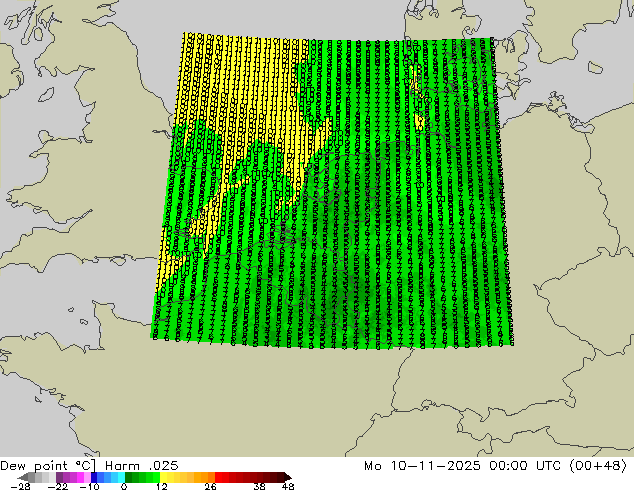Click the 'Mo 10-11-2025 00:00 UTC (00+48)' timestamp
Image resolution: width=634 pixels, height=490 pixels.
click(495, 465)
